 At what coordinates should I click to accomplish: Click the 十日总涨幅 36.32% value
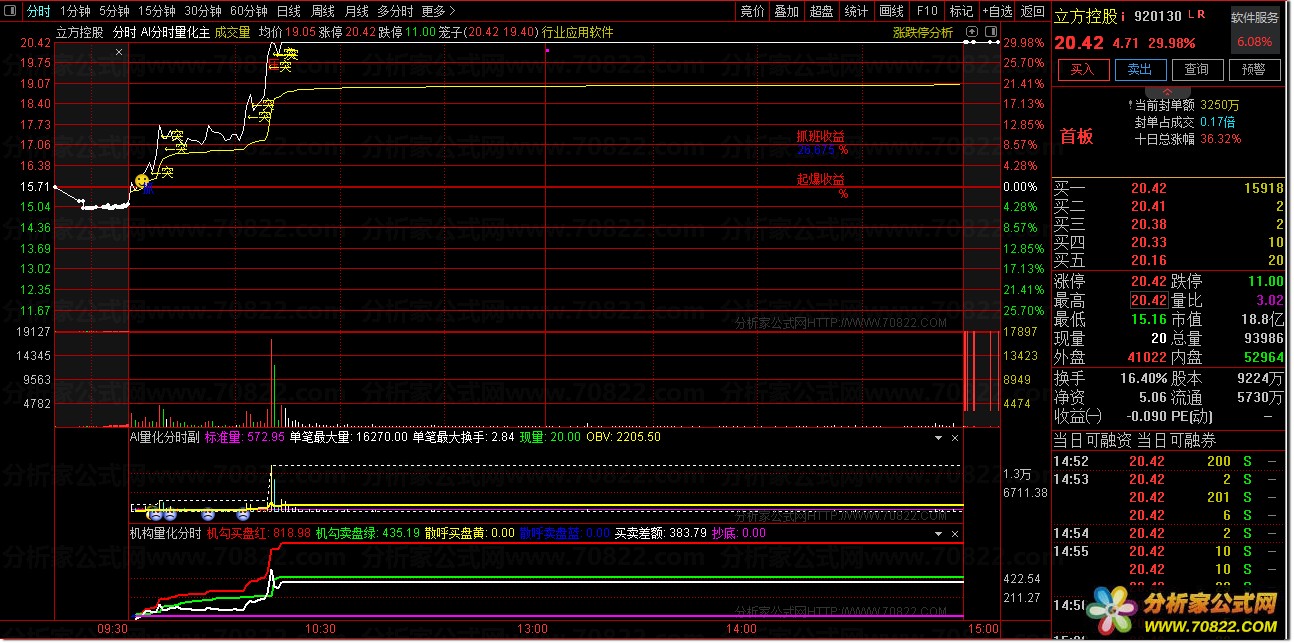coord(1220,138)
